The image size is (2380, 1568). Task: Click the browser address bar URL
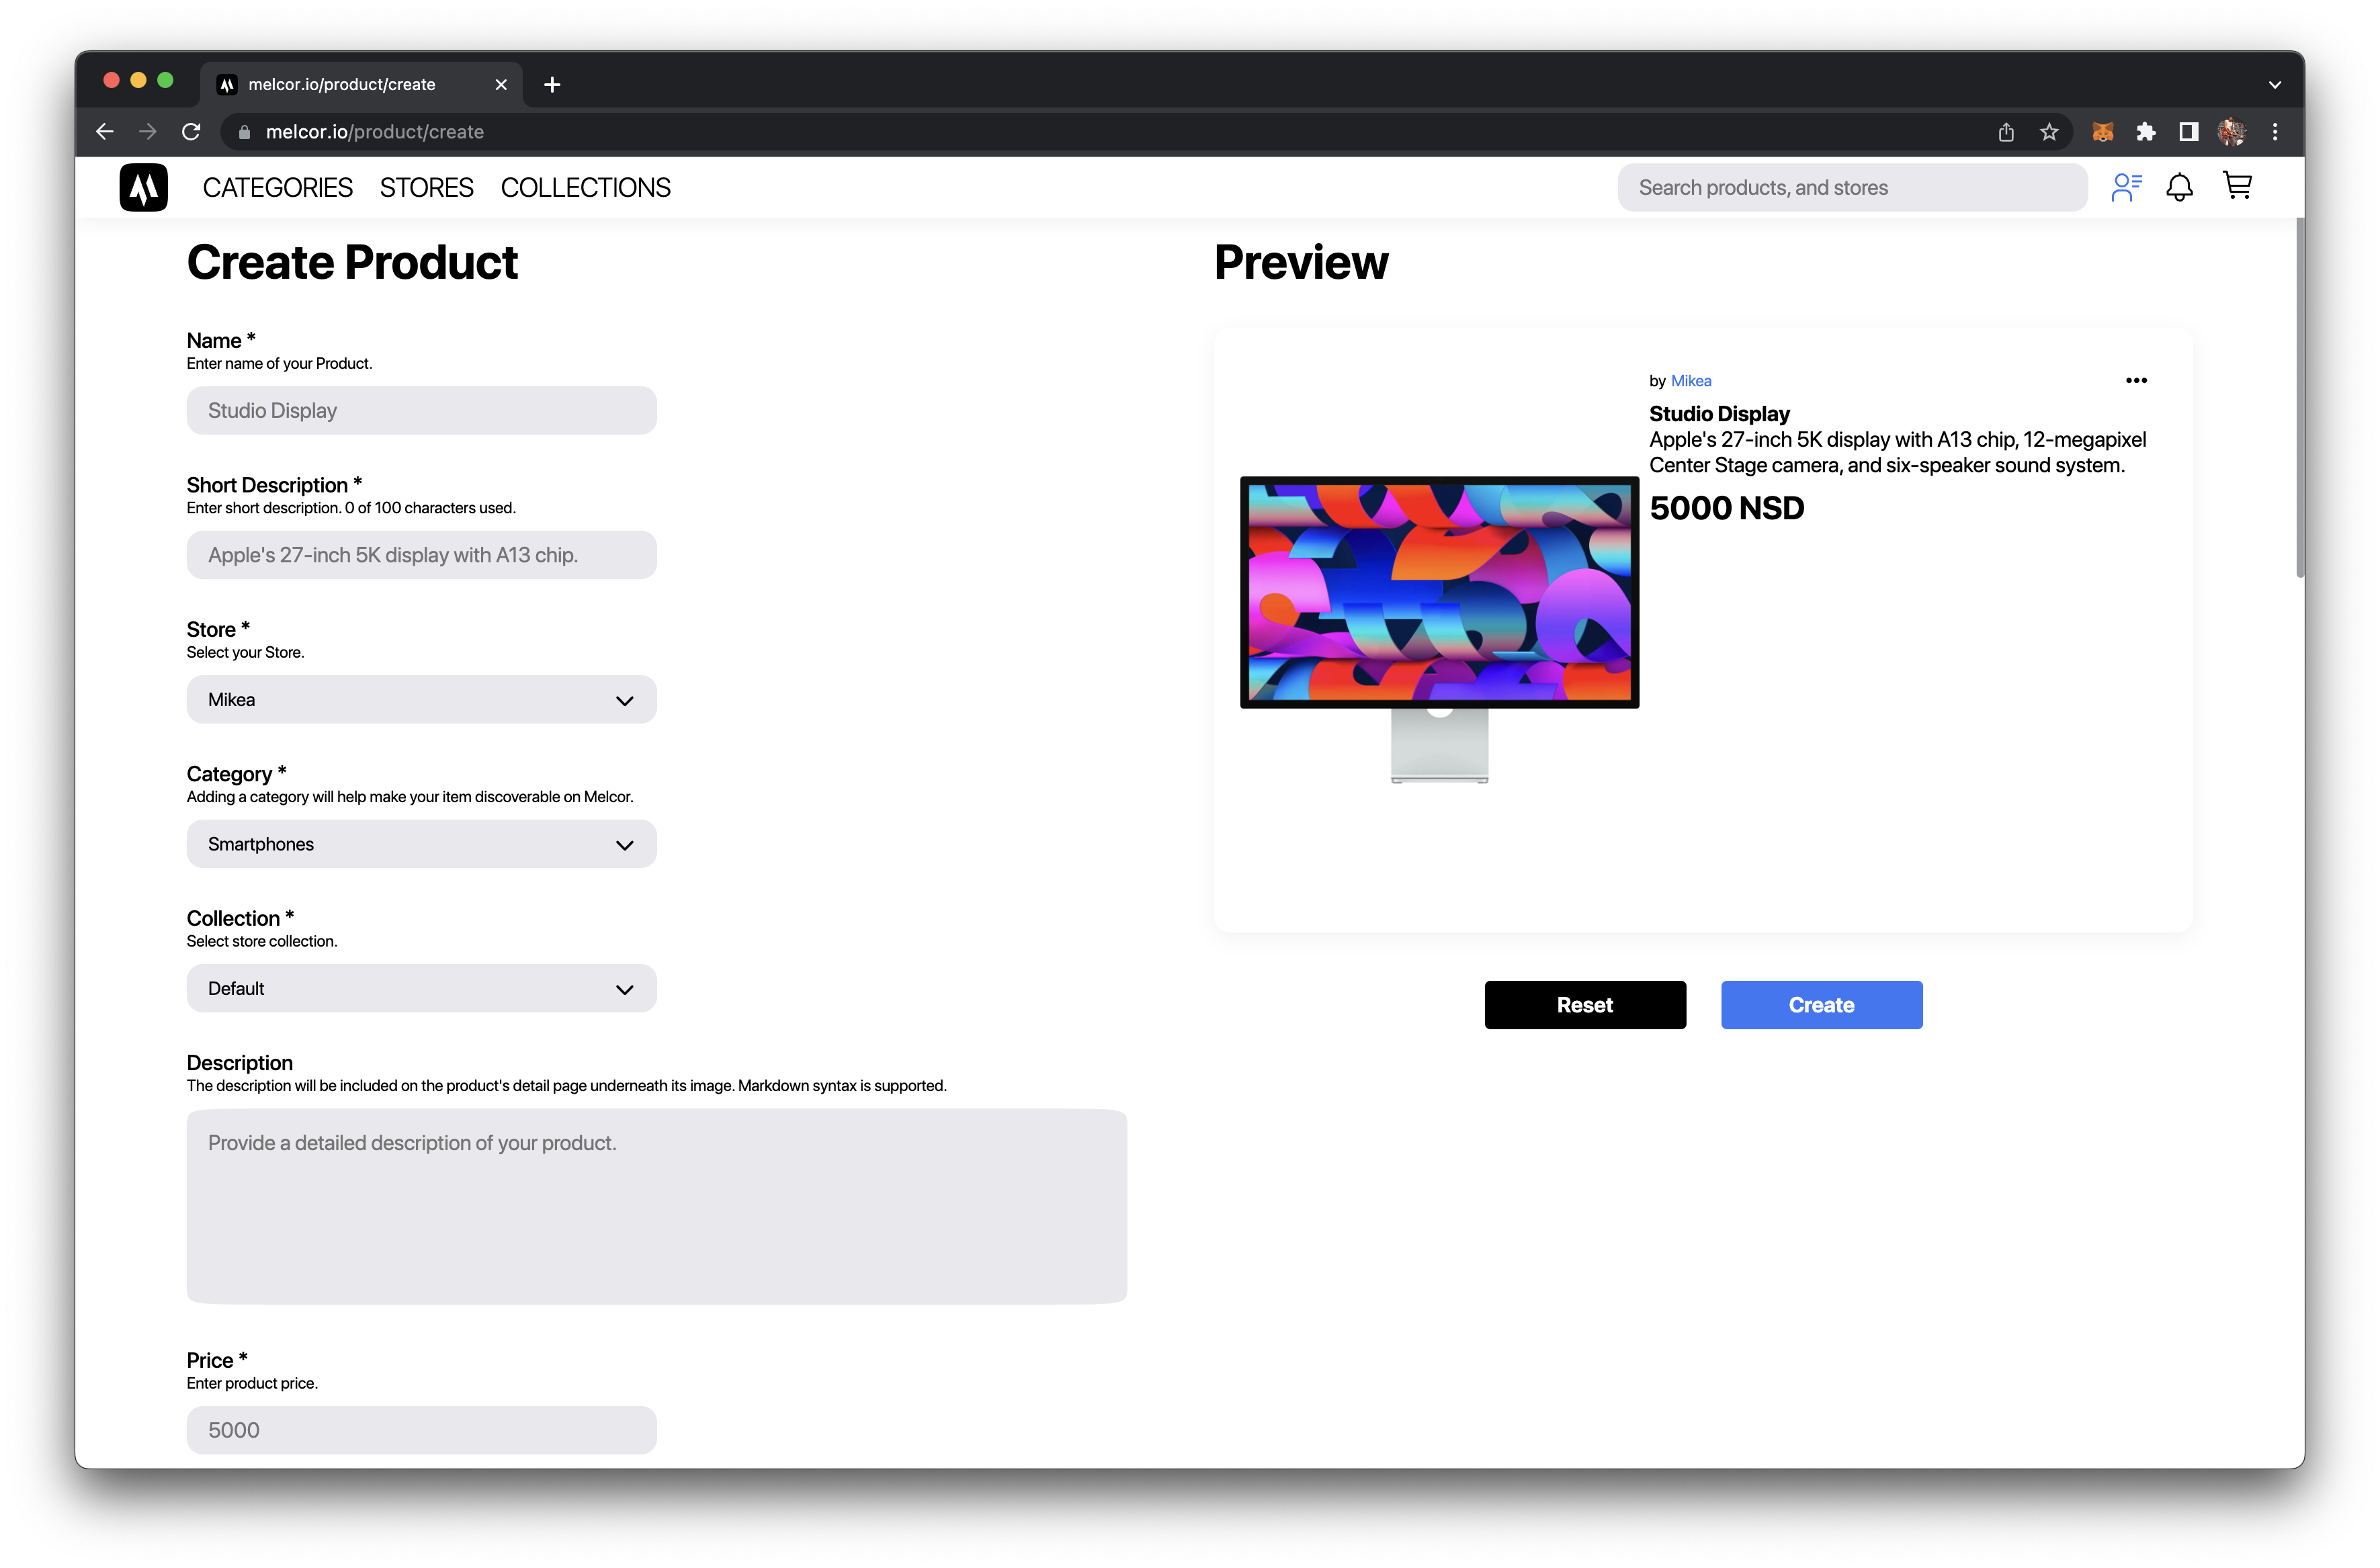point(374,131)
